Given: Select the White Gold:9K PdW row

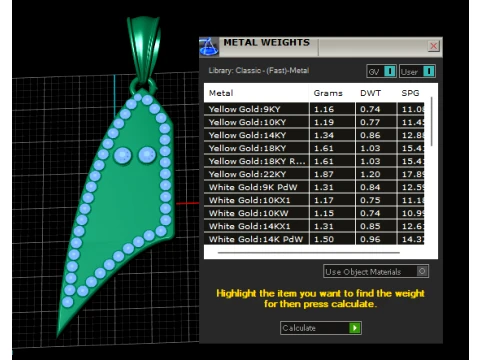Looking at the screenshot, I should tap(314, 187).
